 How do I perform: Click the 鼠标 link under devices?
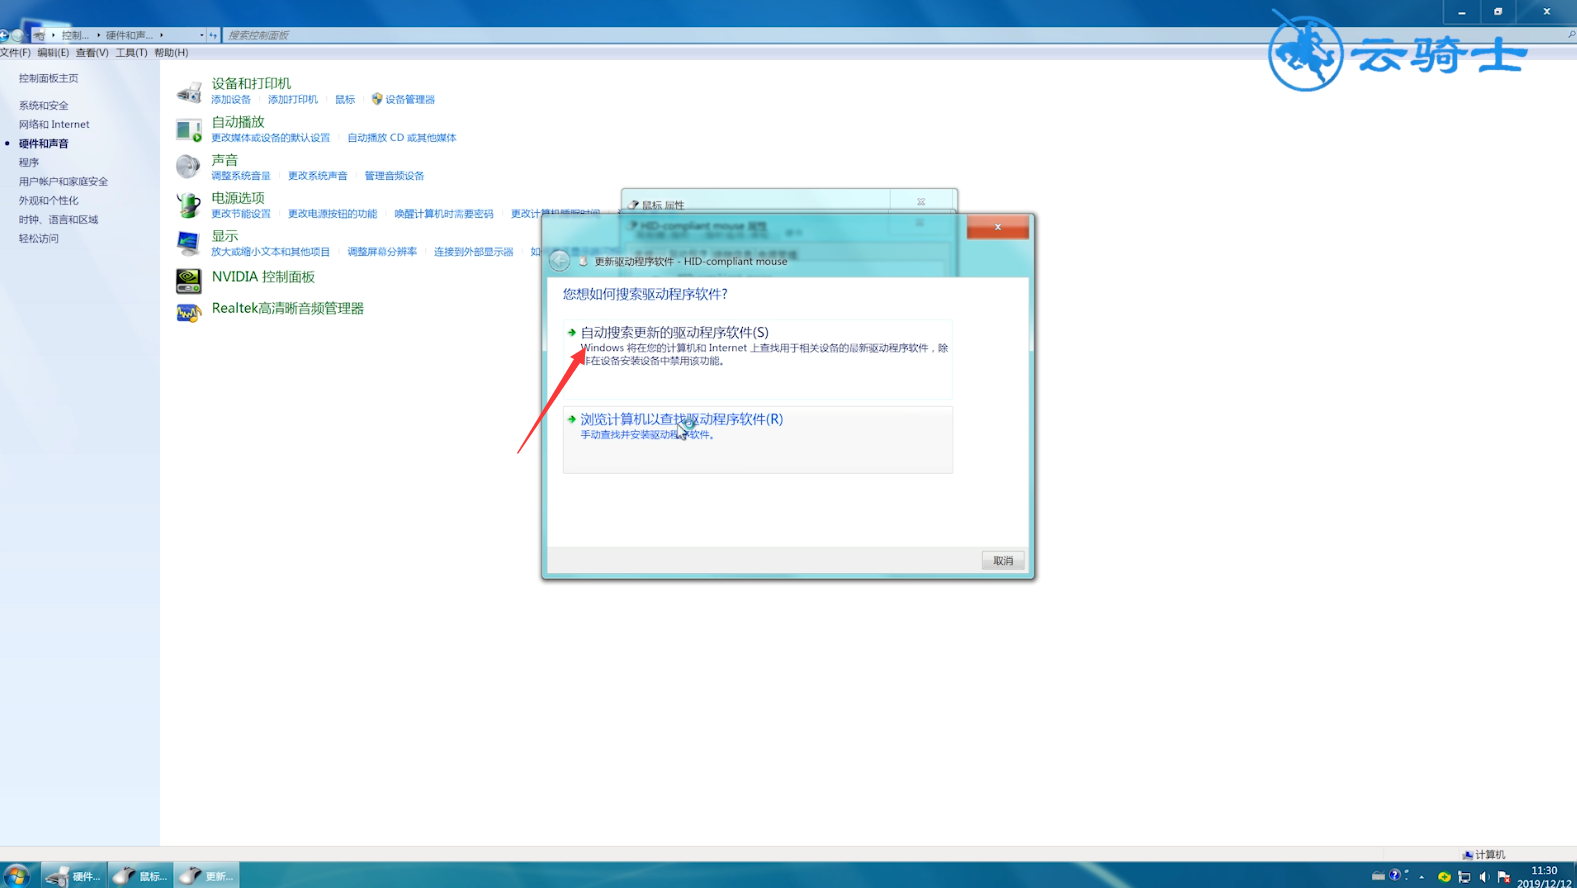click(x=345, y=99)
